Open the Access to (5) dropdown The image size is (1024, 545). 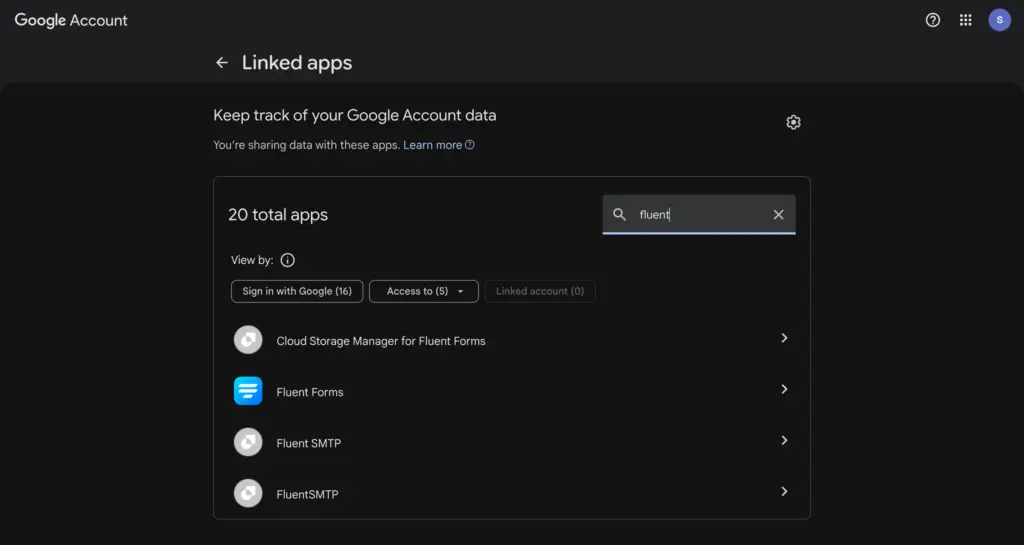pyautogui.click(x=424, y=291)
